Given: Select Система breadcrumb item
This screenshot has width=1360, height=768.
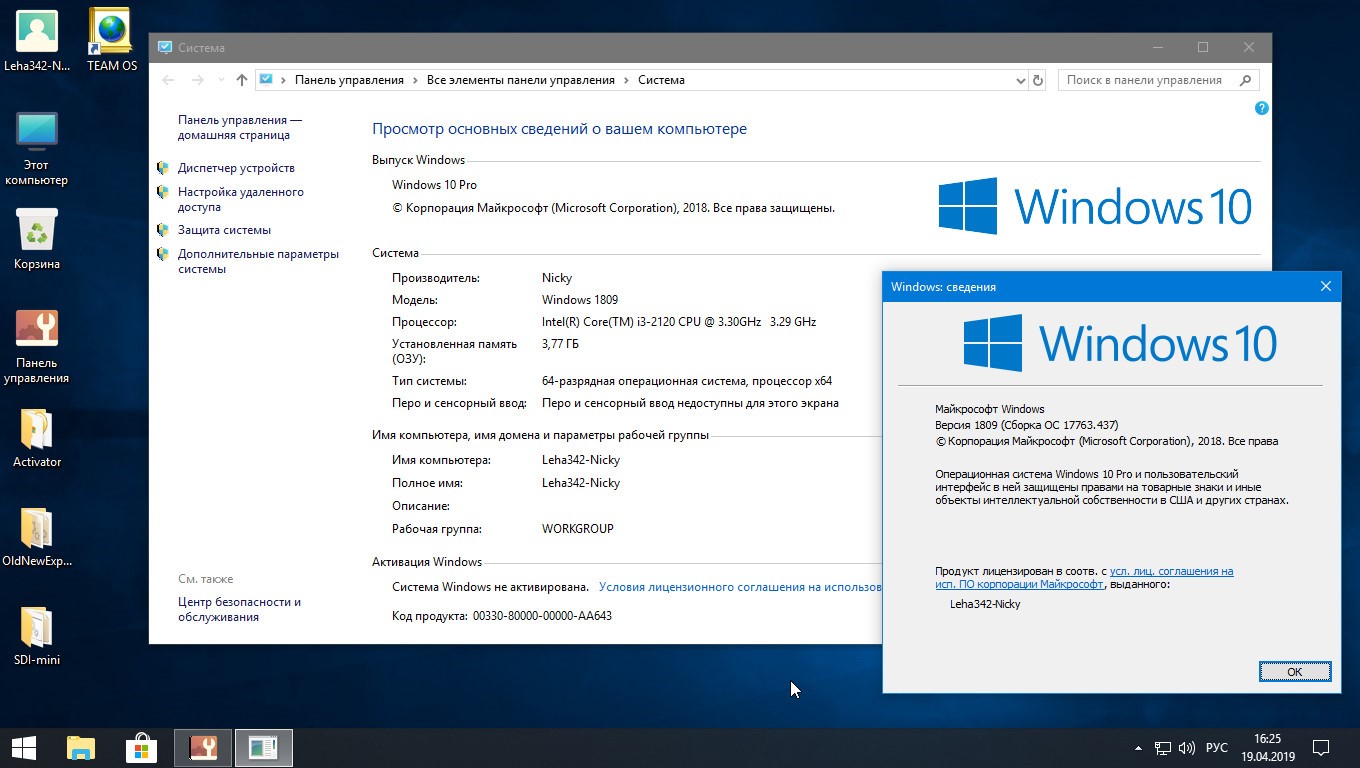Looking at the screenshot, I should pyautogui.click(x=661, y=80).
